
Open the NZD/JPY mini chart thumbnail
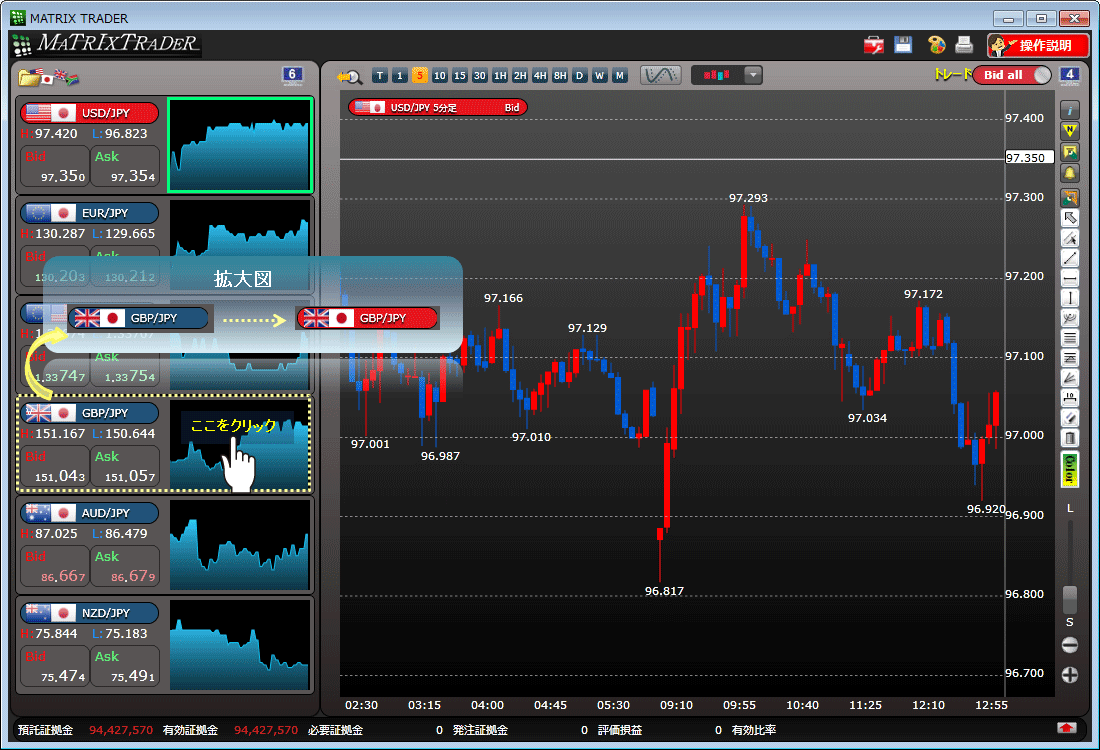pyautogui.click(x=240, y=645)
